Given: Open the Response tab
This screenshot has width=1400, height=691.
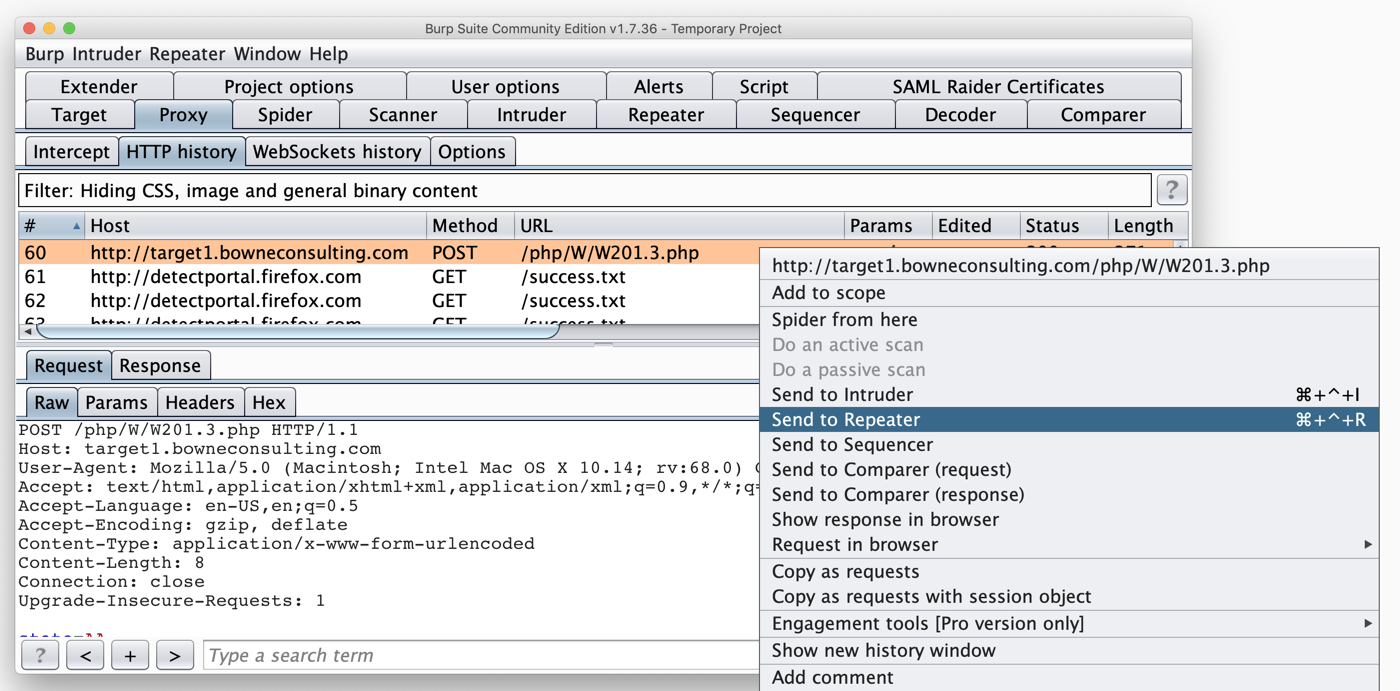Looking at the screenshot, I should (x=160, y=366).
